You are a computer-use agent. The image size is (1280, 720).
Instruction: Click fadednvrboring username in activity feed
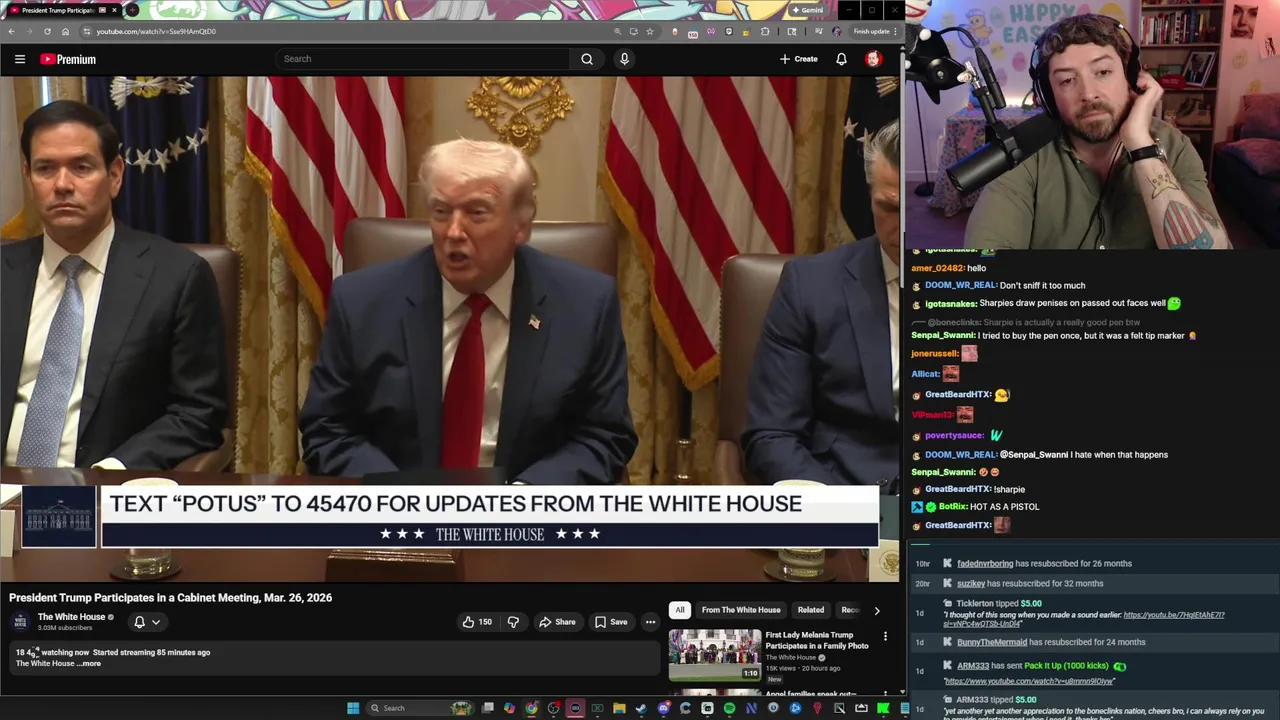click(985, 564)
